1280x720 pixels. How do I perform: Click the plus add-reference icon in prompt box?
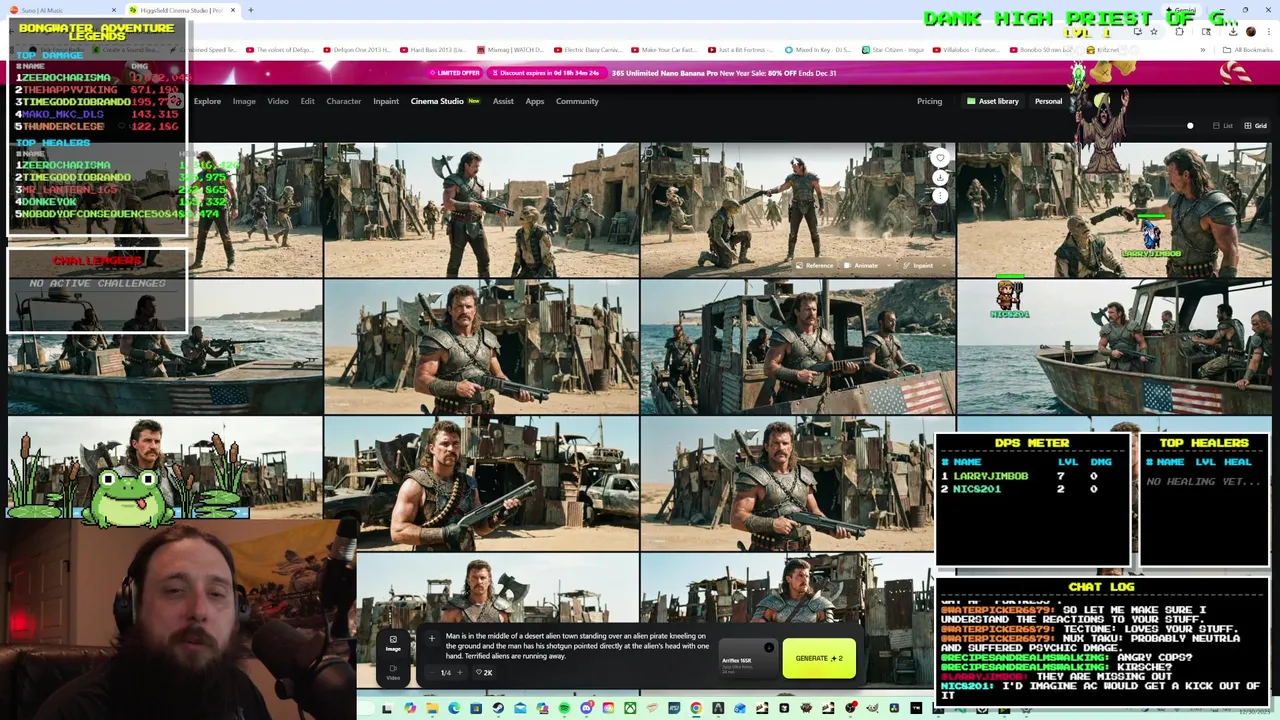pos(432,638)
